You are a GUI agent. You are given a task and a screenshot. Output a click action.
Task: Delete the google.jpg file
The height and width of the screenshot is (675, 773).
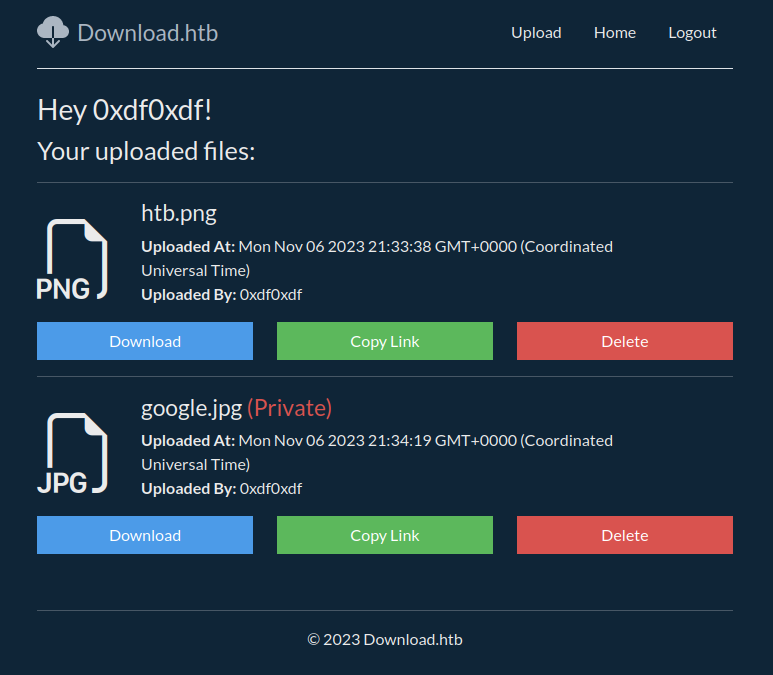click(625, 535)
